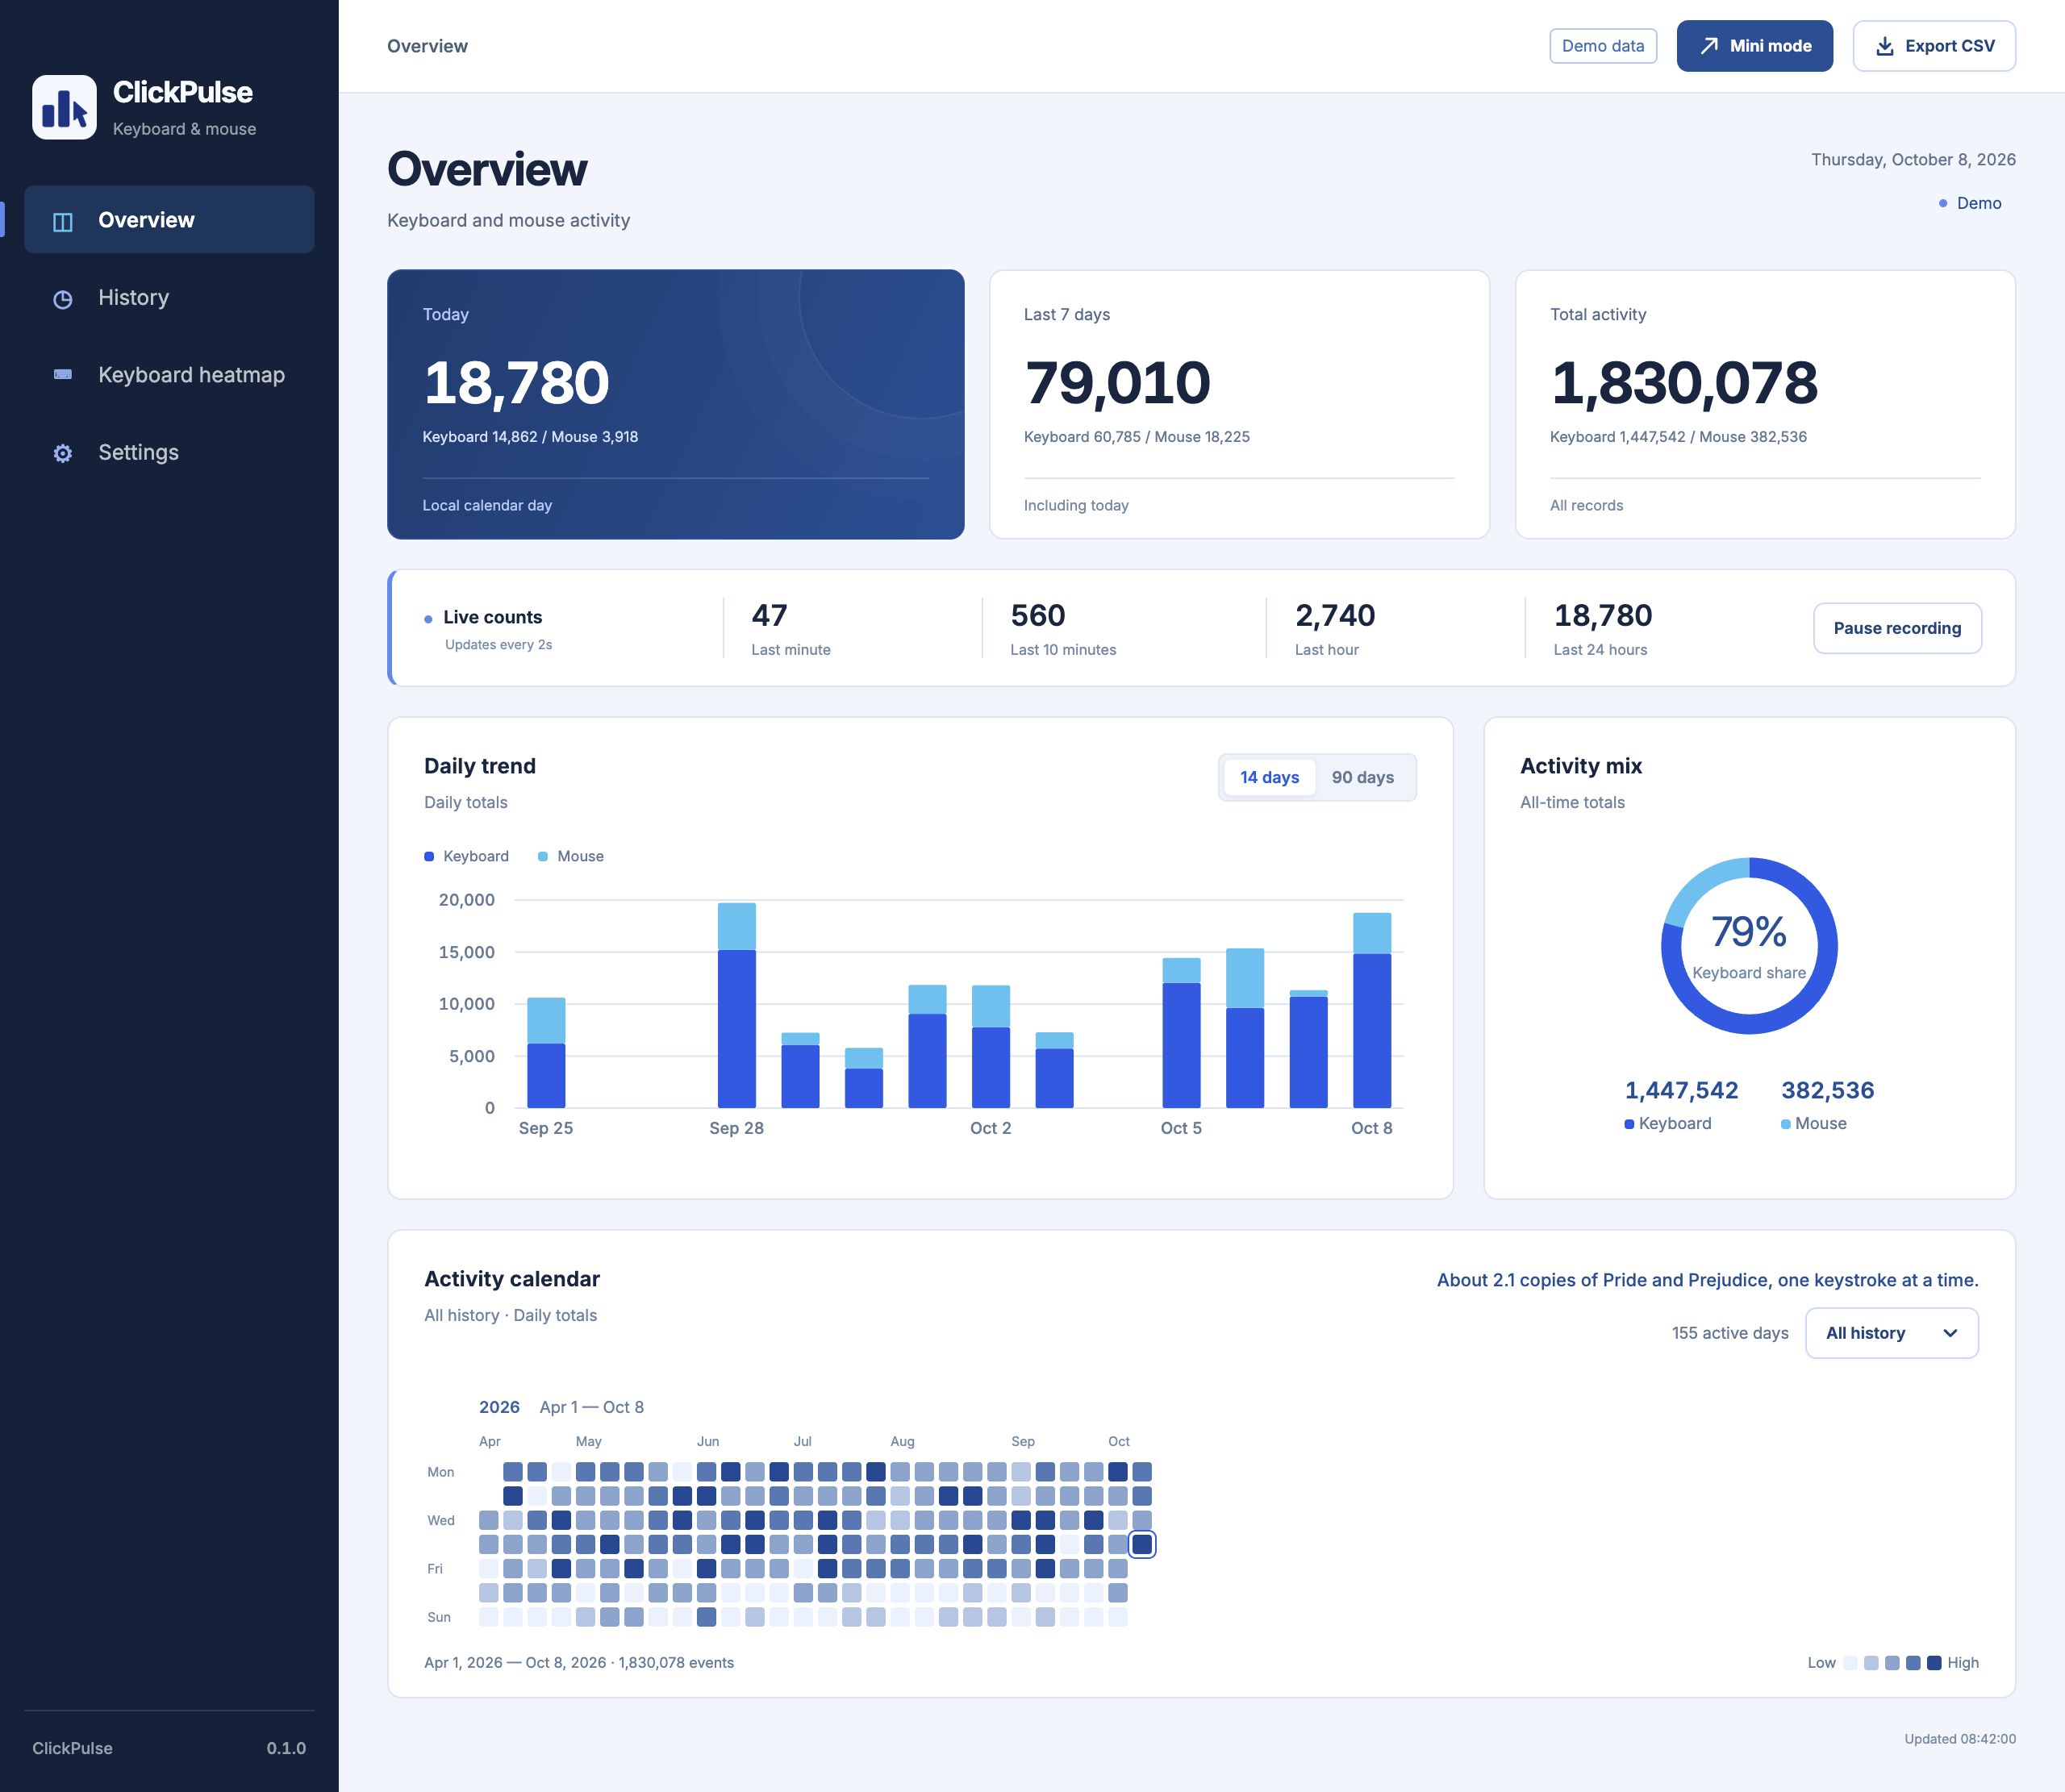Image resolution: width=2065 pixels, height=1792 pixels.
Task: Click the Thursday, October 8, 2026 date
Action: pos(1913,160)
